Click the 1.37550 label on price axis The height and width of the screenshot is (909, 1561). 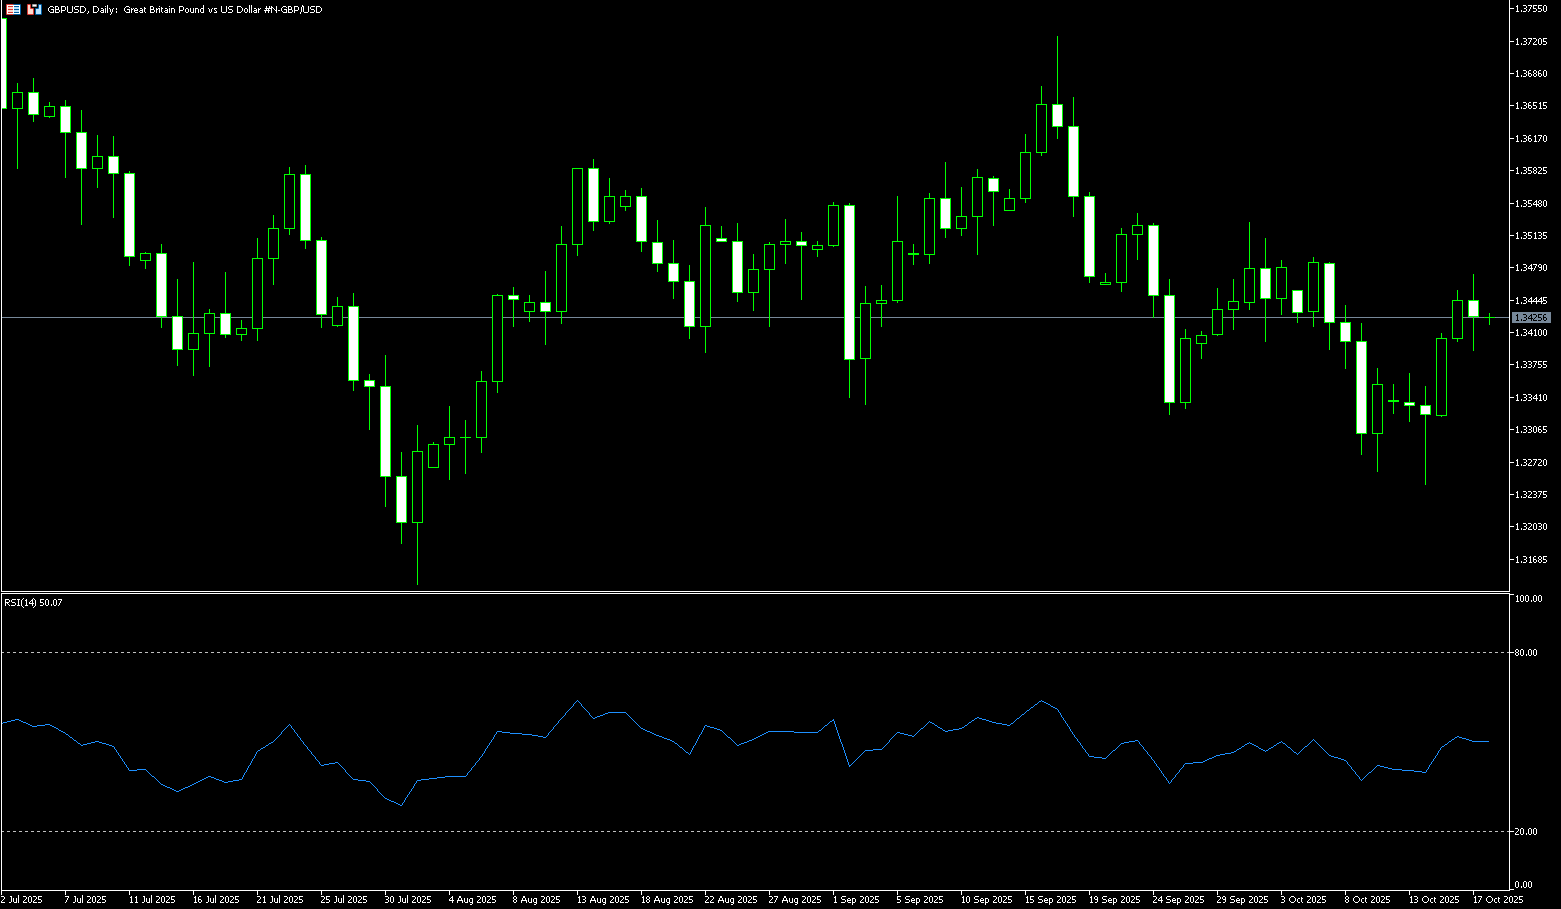(1532, 8)
